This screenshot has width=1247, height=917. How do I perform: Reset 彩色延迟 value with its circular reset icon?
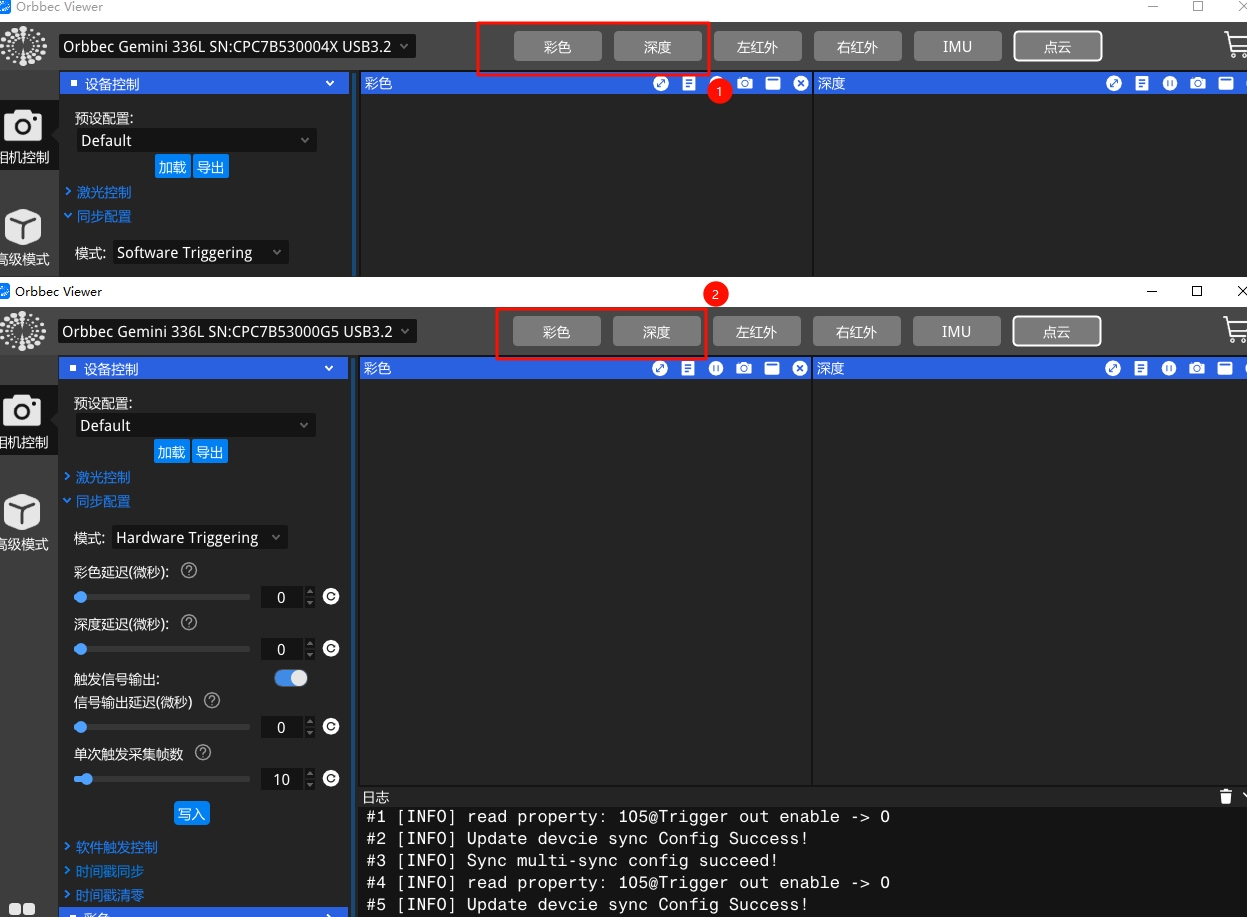pyautogui.click(x=331, y=597)
